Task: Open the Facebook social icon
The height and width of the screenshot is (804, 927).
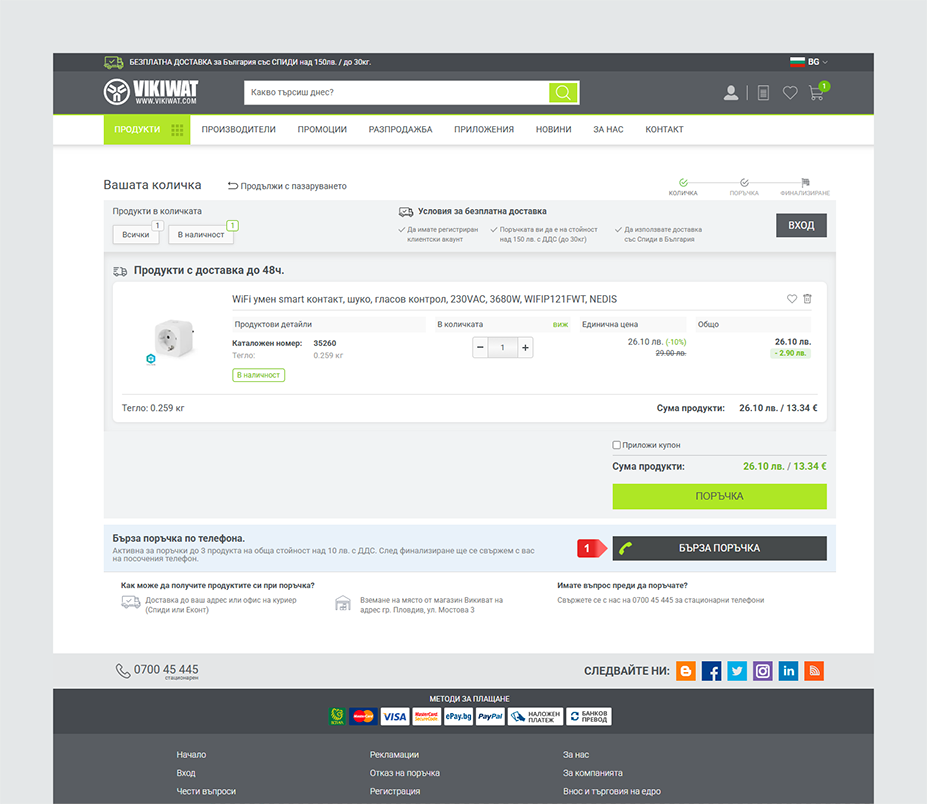Action: (x=711, y=671)
